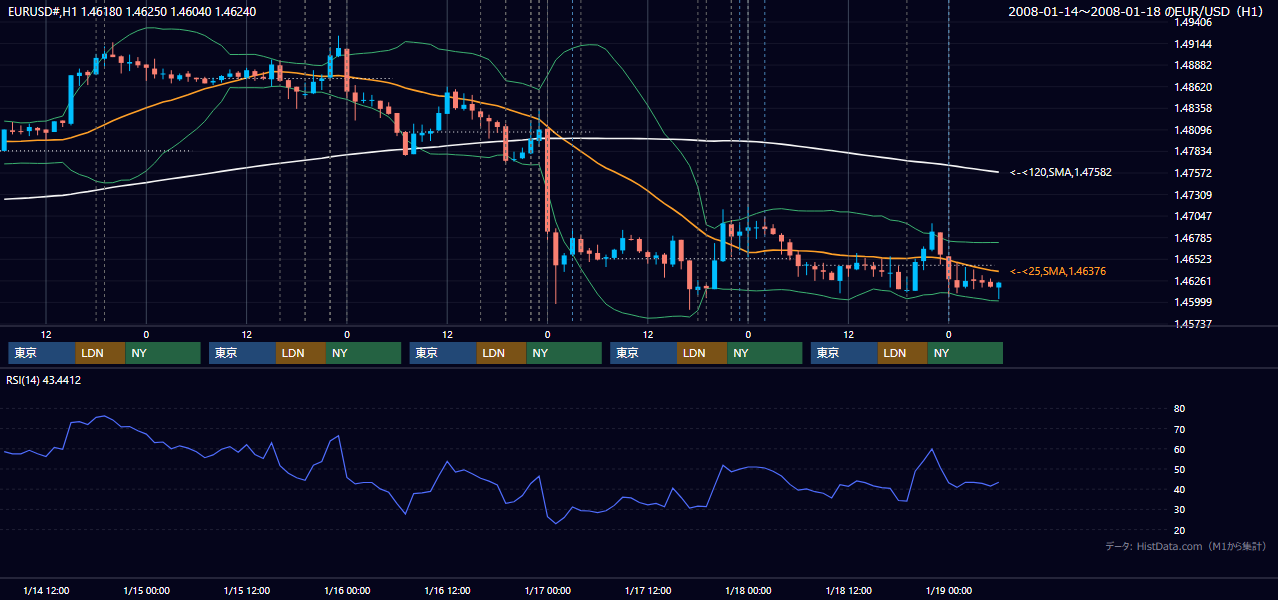Select the 1/15 00:00 time axis label
Viewport: 1278px width, 600px height.
pos(146,591)
